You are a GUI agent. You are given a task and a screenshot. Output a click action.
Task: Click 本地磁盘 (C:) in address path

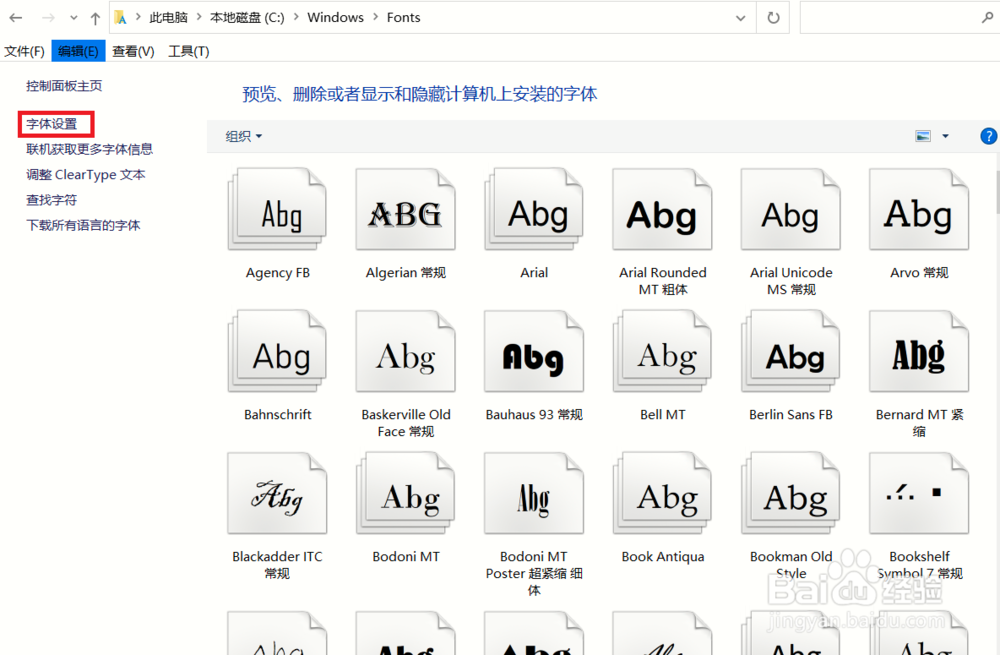tap(247, 17)
